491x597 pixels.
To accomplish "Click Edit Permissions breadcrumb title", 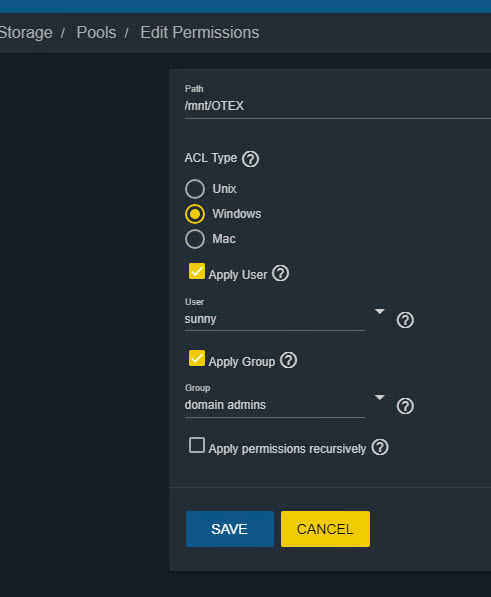I will point(200,33).
